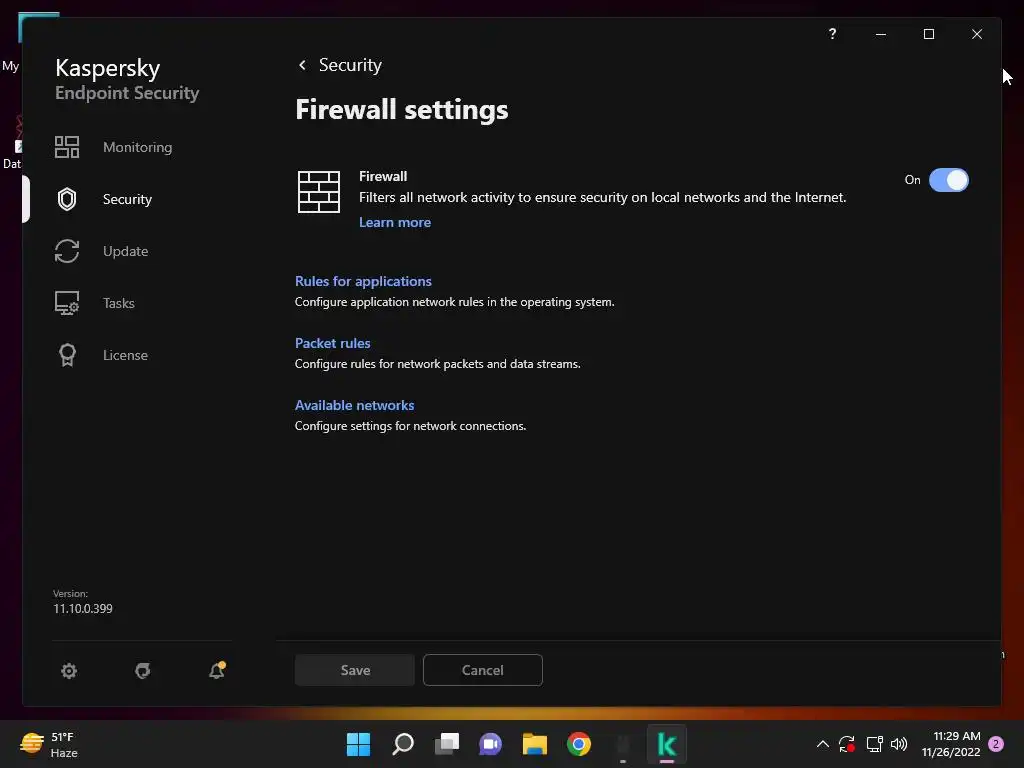Viewport: 1024px width, 768px height.
Task: Click the Firewall settings heading
Action: tap(402, 109)
